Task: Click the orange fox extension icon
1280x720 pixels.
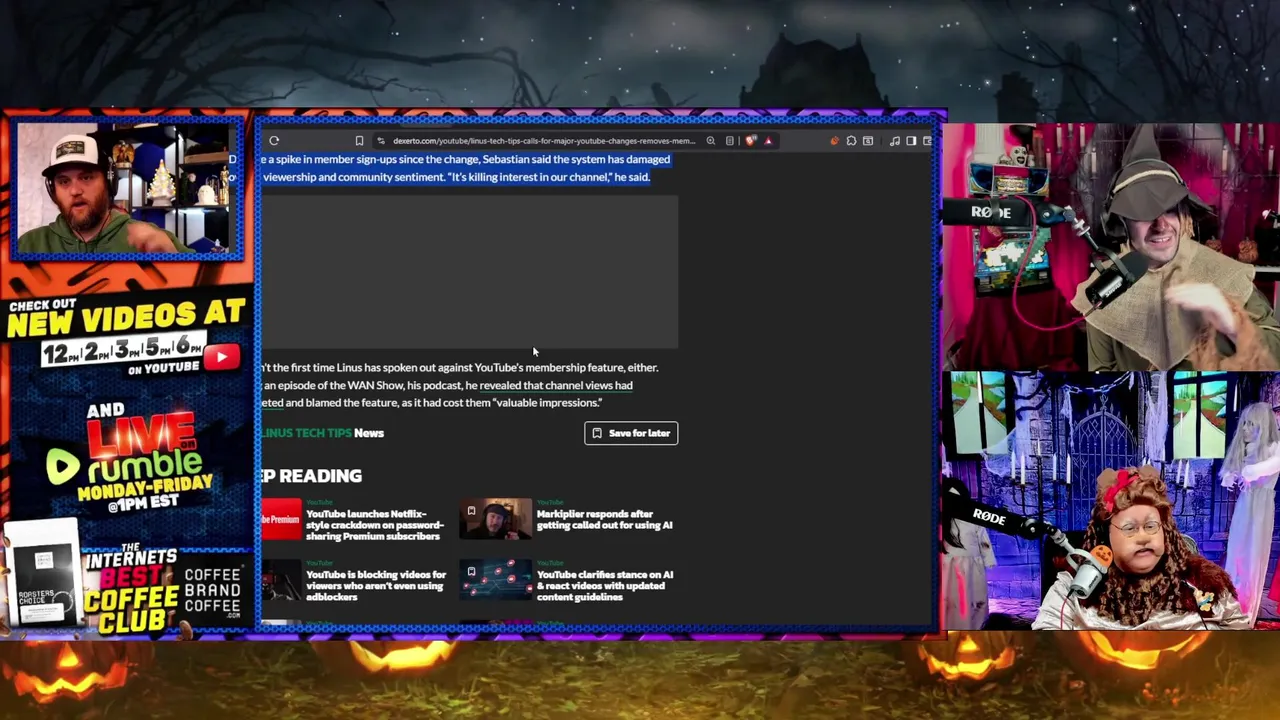Action: pos(834,141)
